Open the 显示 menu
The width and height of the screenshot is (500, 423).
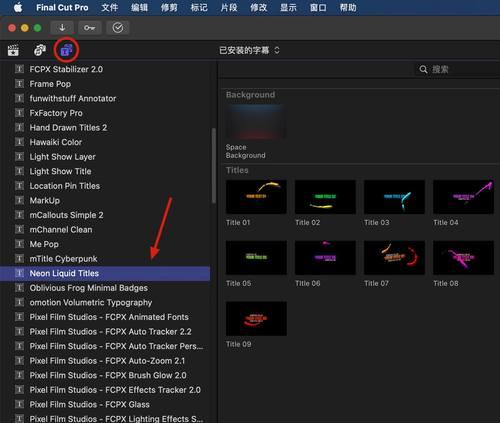288,7
